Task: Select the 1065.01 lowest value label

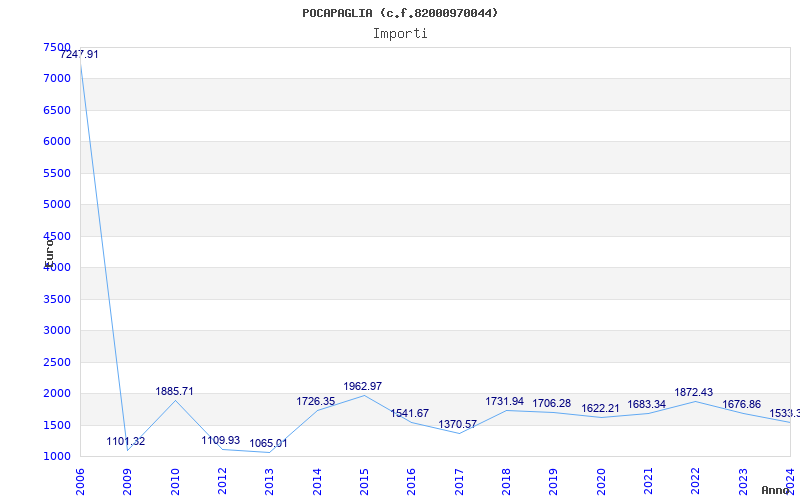Action: click(268, 443)
